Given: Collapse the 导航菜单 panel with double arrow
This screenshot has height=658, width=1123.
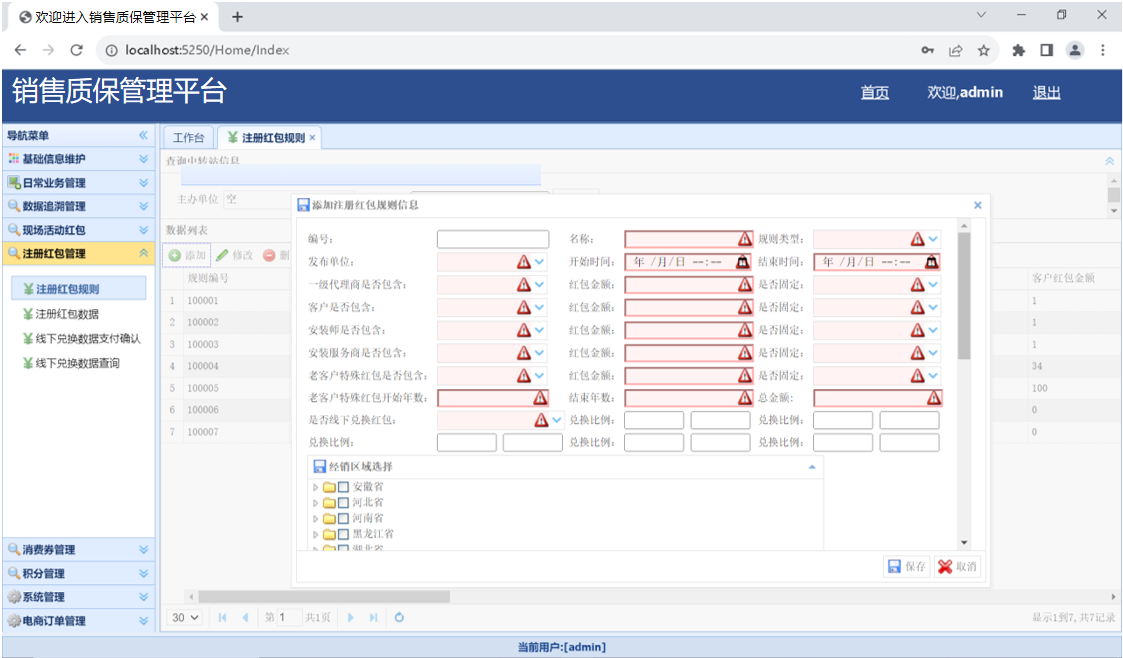Looking at the screenshot, I should [143, 135].
